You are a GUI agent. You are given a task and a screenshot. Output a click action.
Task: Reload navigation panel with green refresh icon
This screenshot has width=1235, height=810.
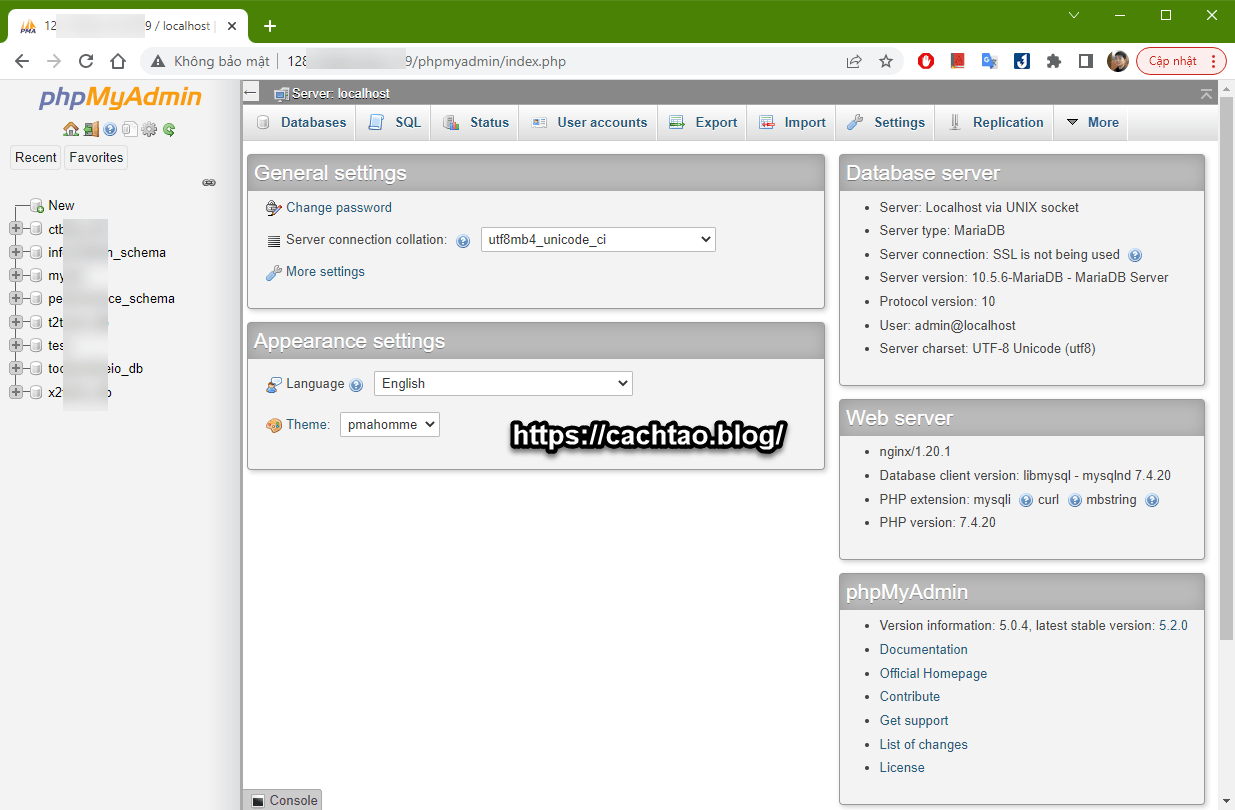pyautogui.click(x=169, y=129)
